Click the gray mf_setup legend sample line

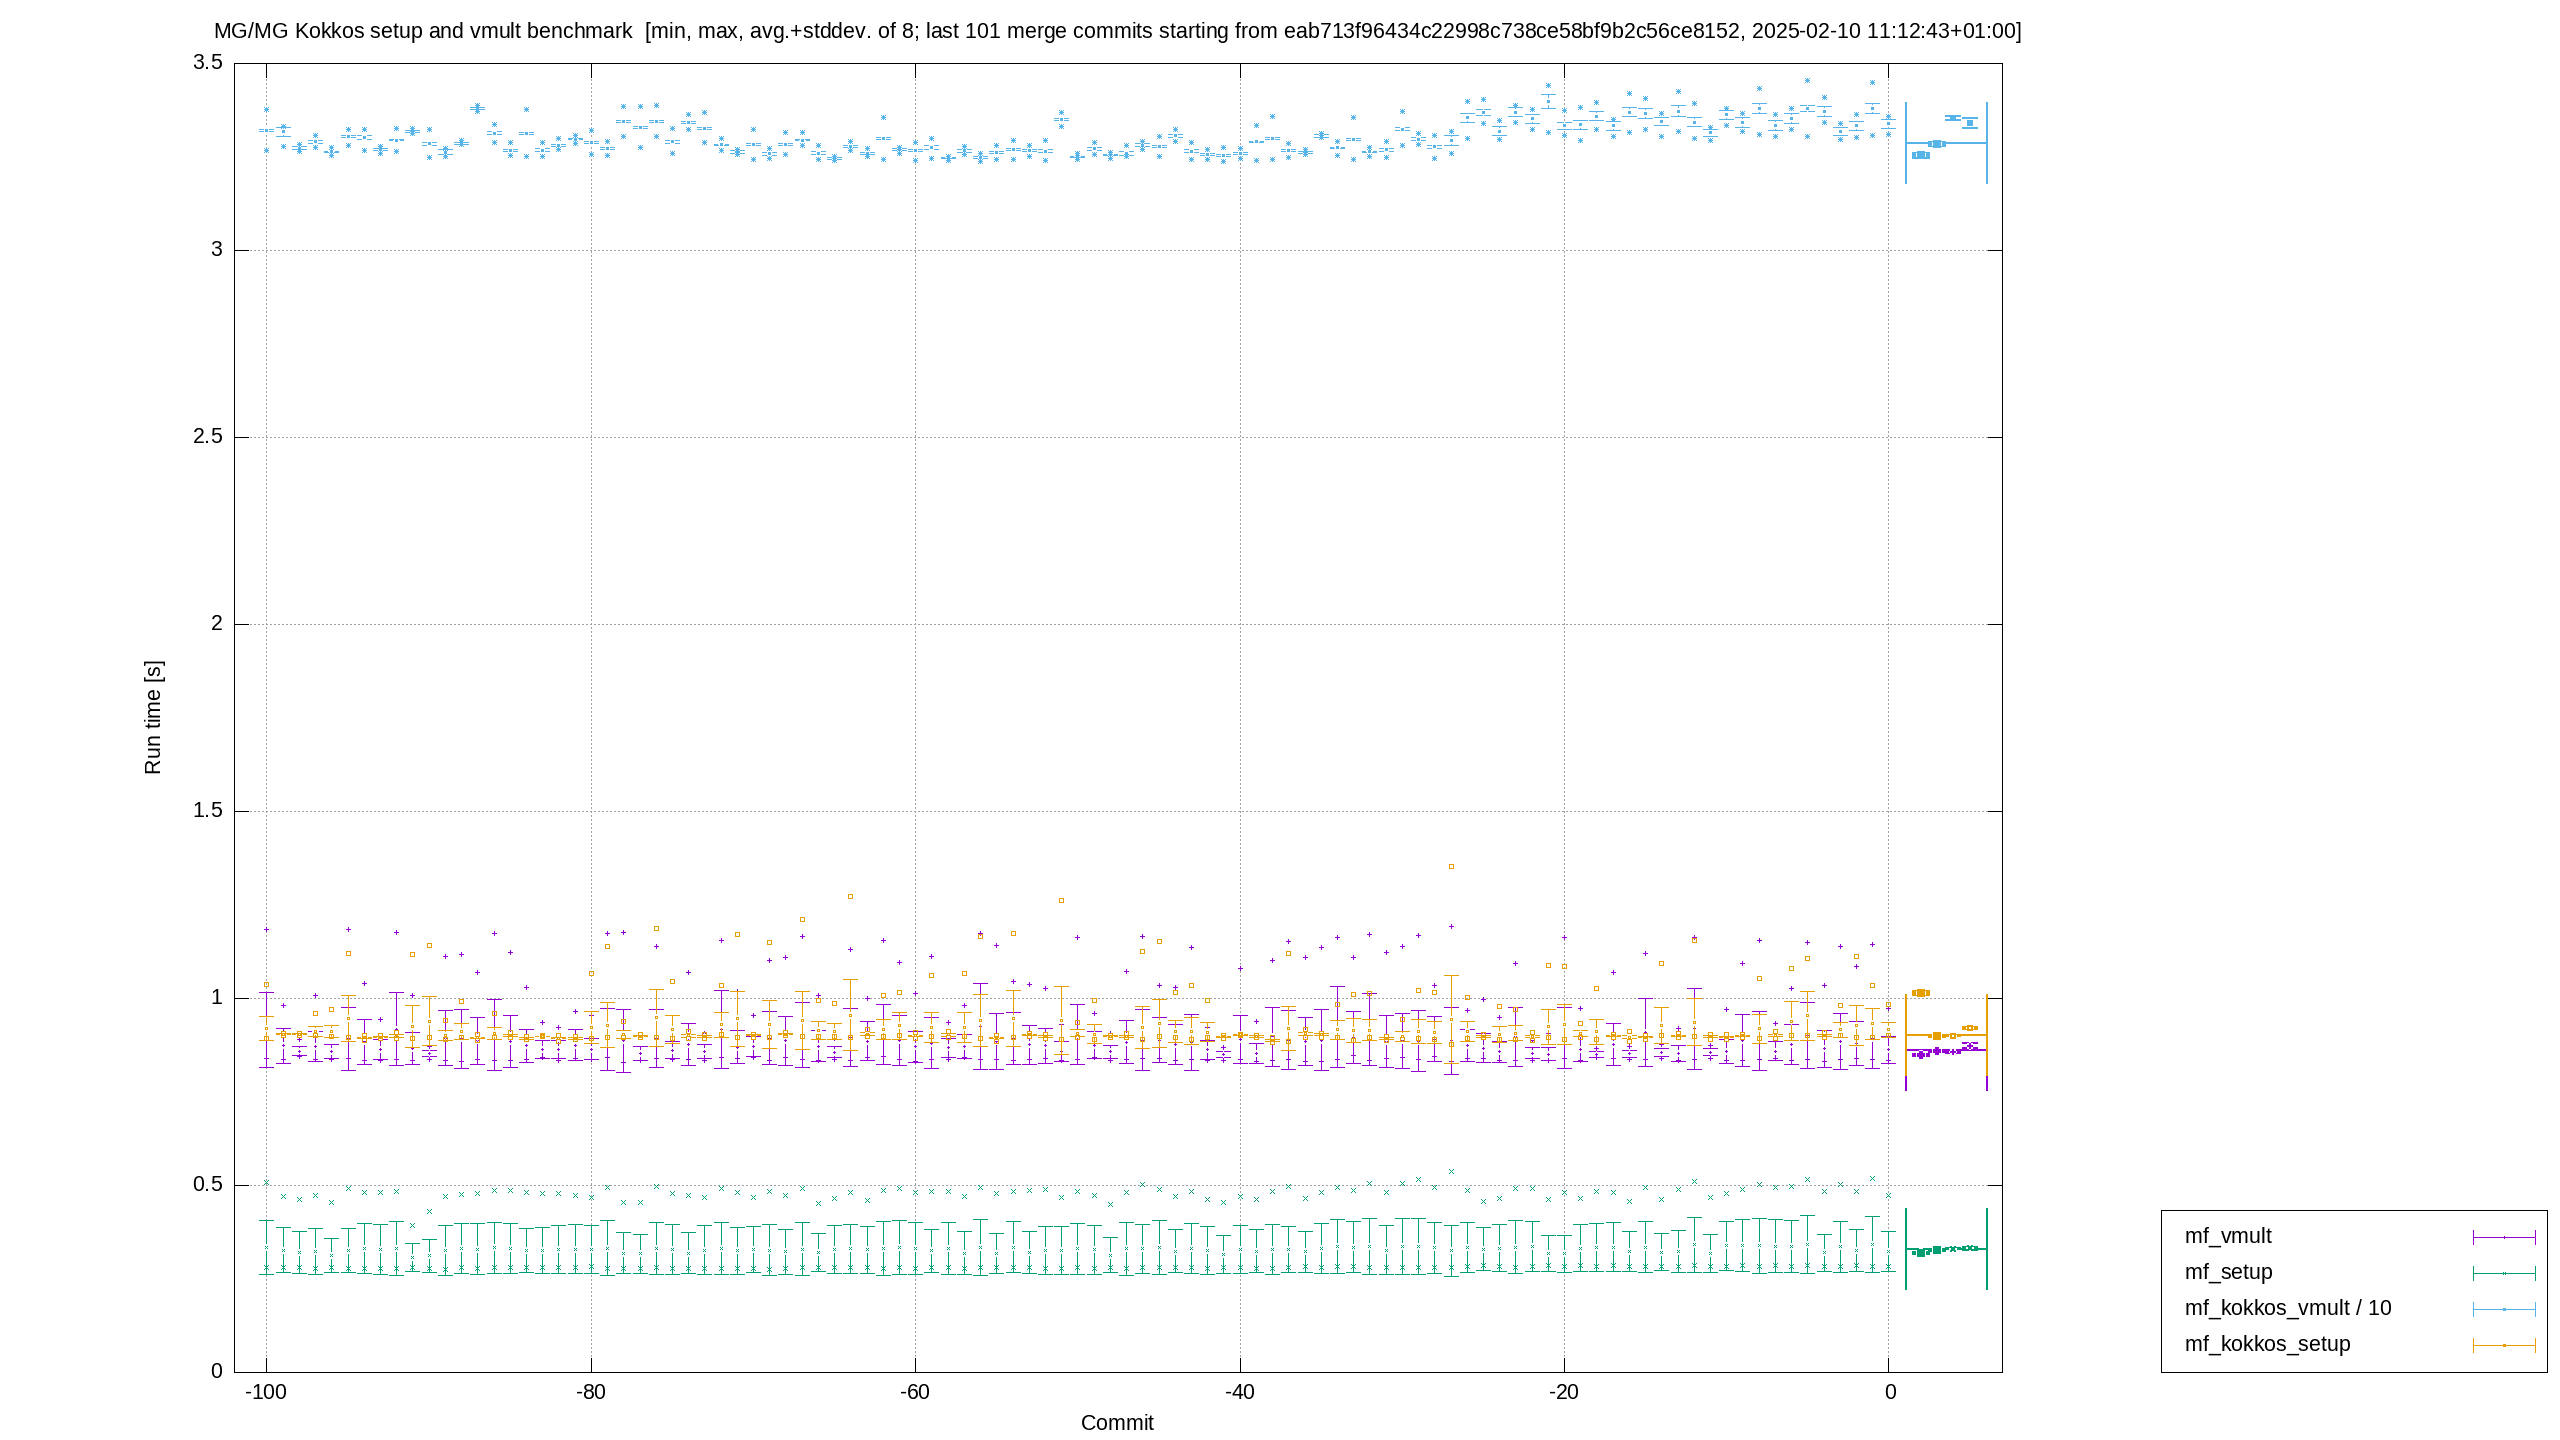click(2504, 1273)
